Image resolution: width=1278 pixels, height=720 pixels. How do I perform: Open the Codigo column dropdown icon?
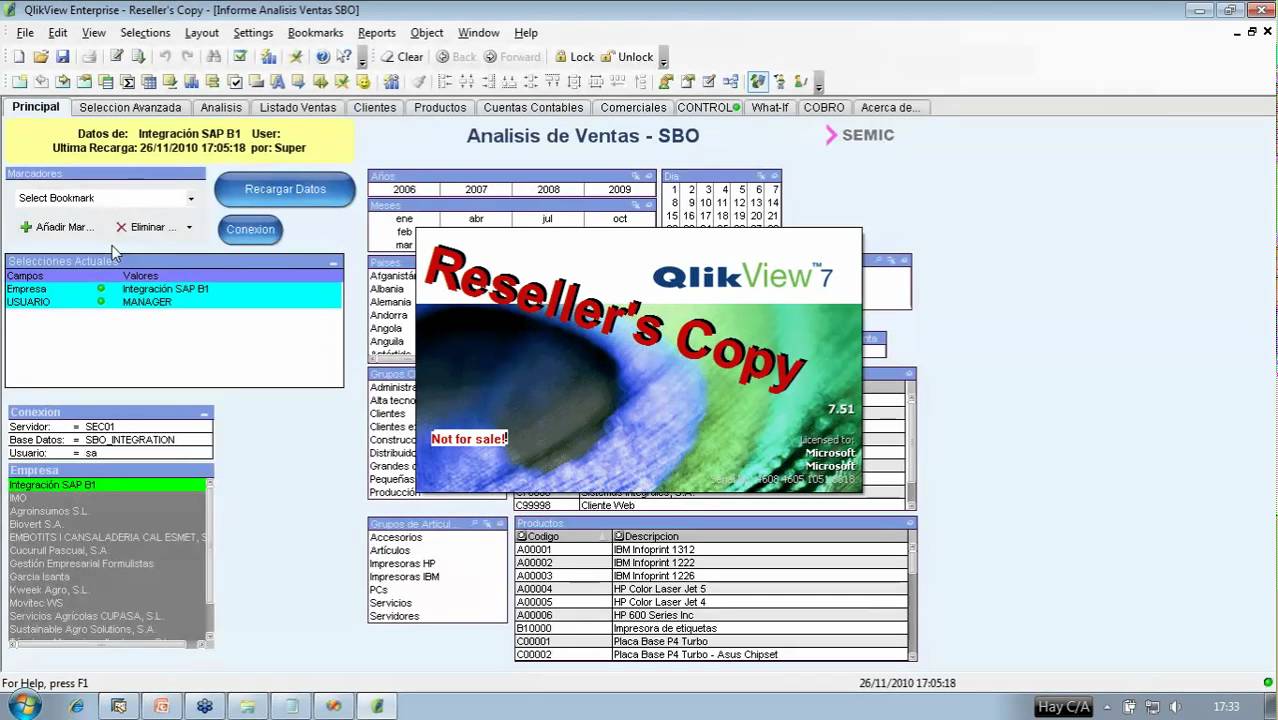coord(522,537)
